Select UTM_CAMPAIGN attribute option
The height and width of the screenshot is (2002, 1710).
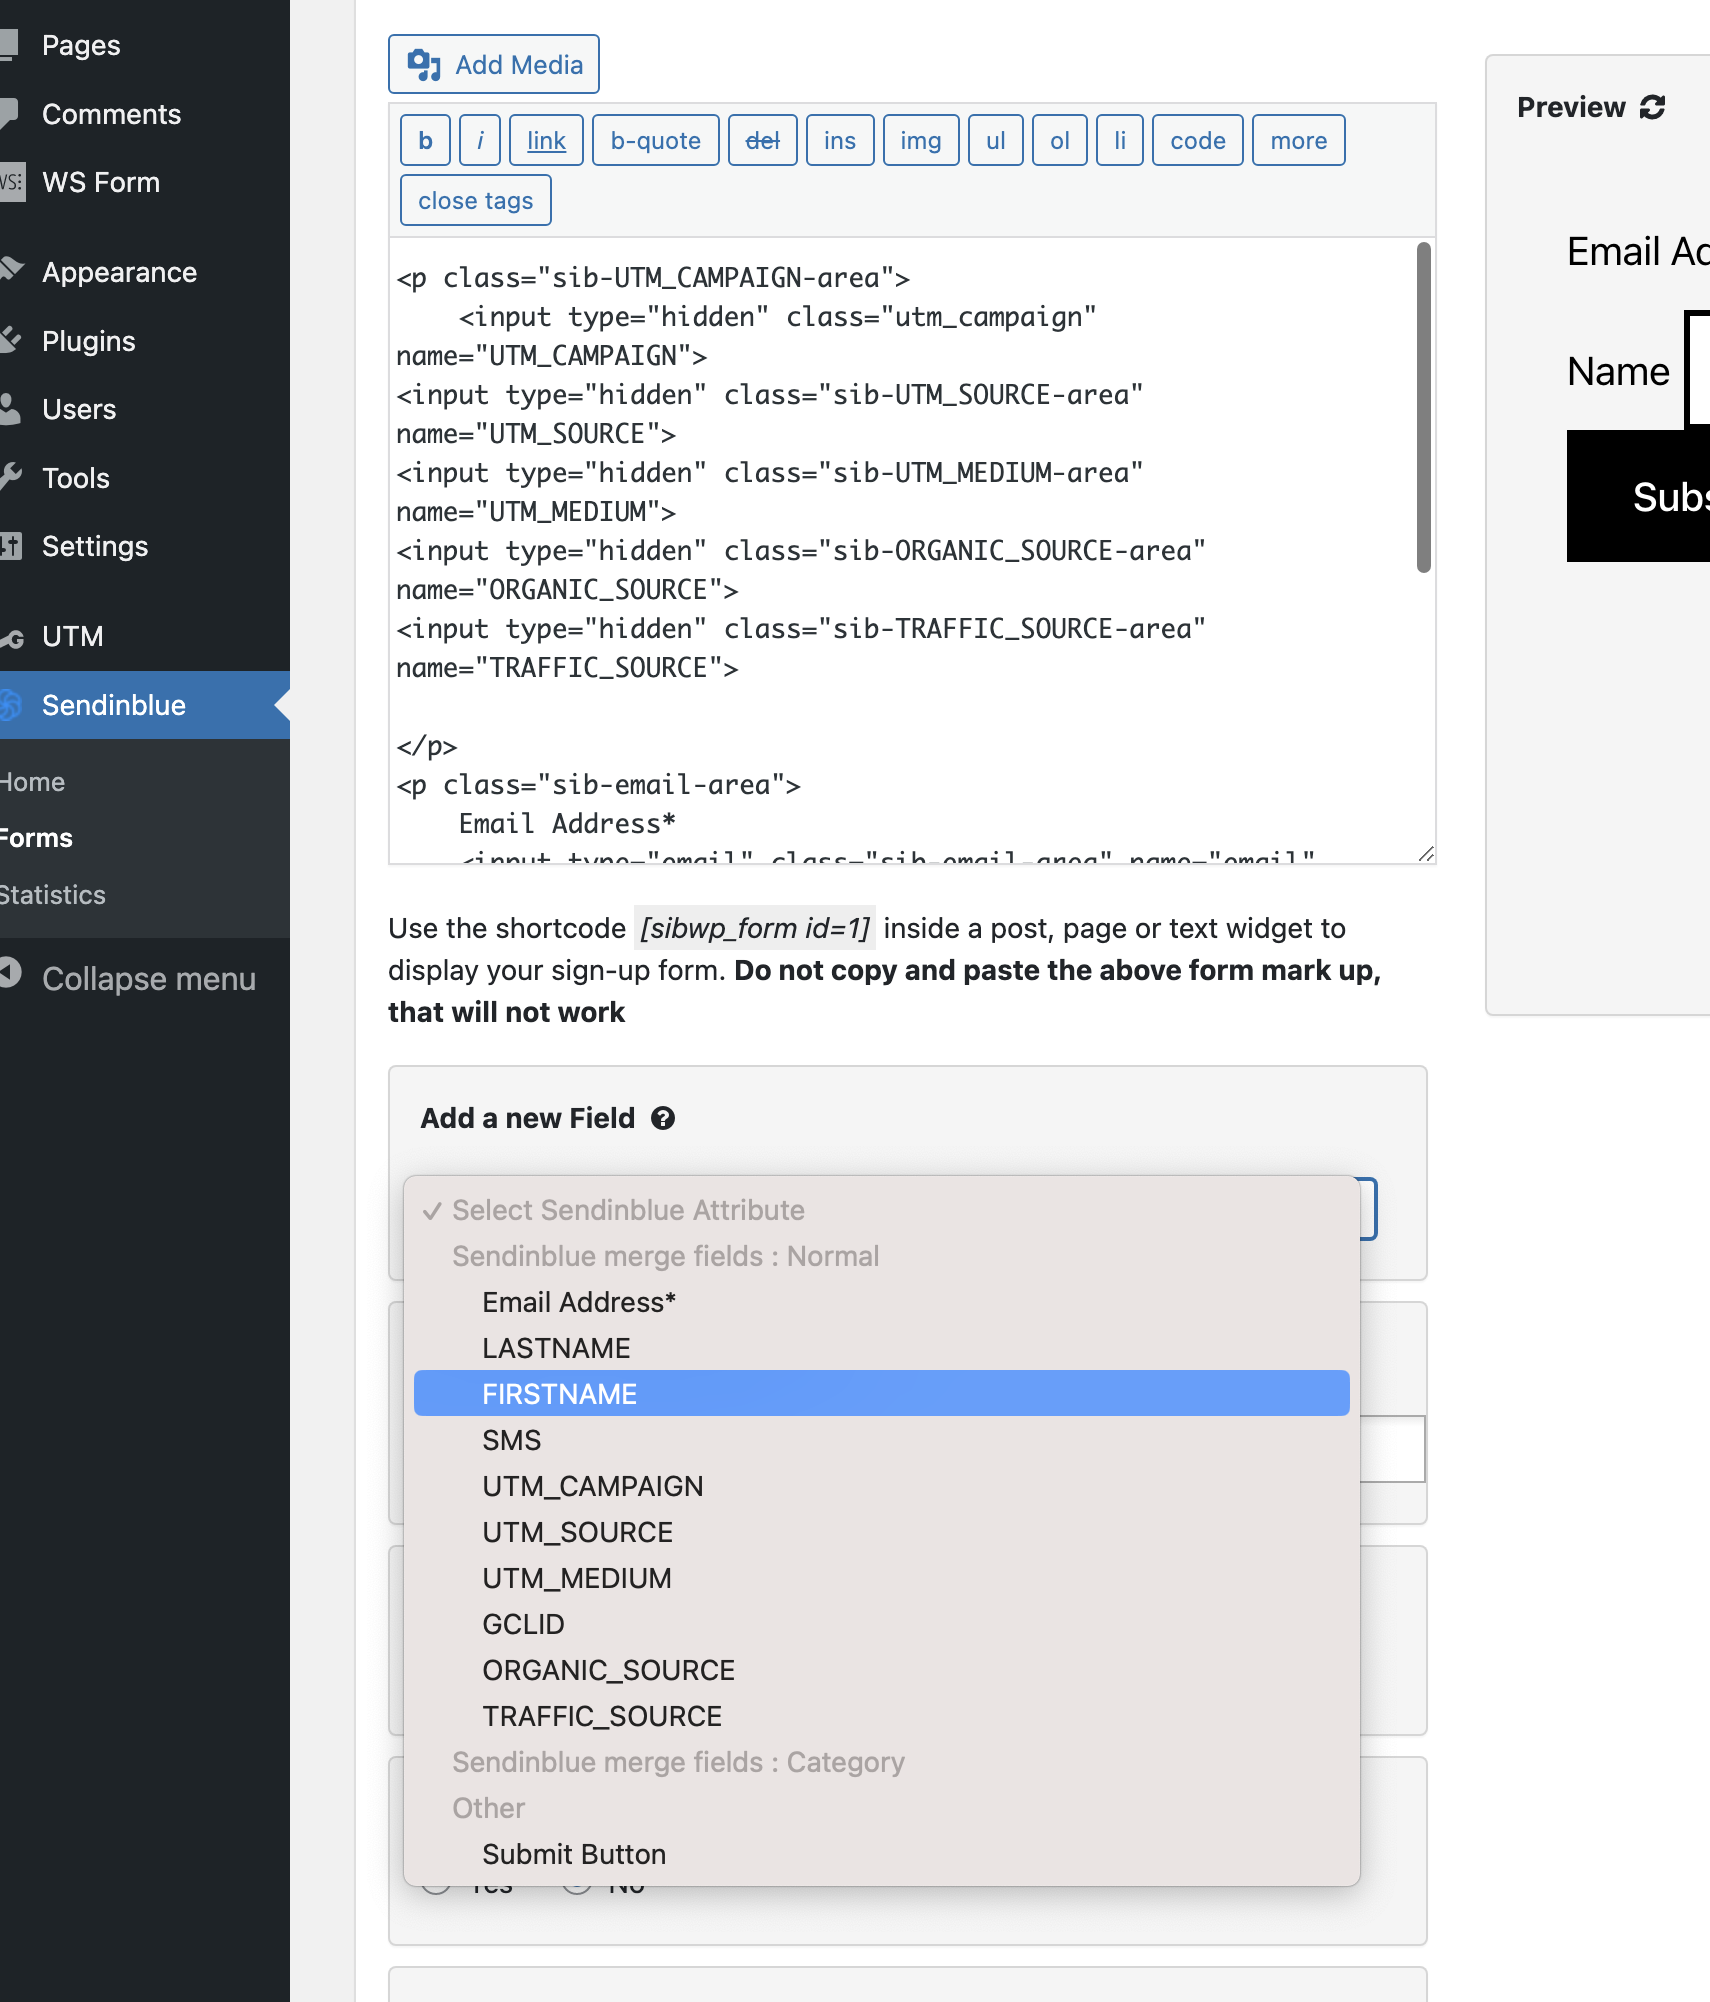point(592,1485)
